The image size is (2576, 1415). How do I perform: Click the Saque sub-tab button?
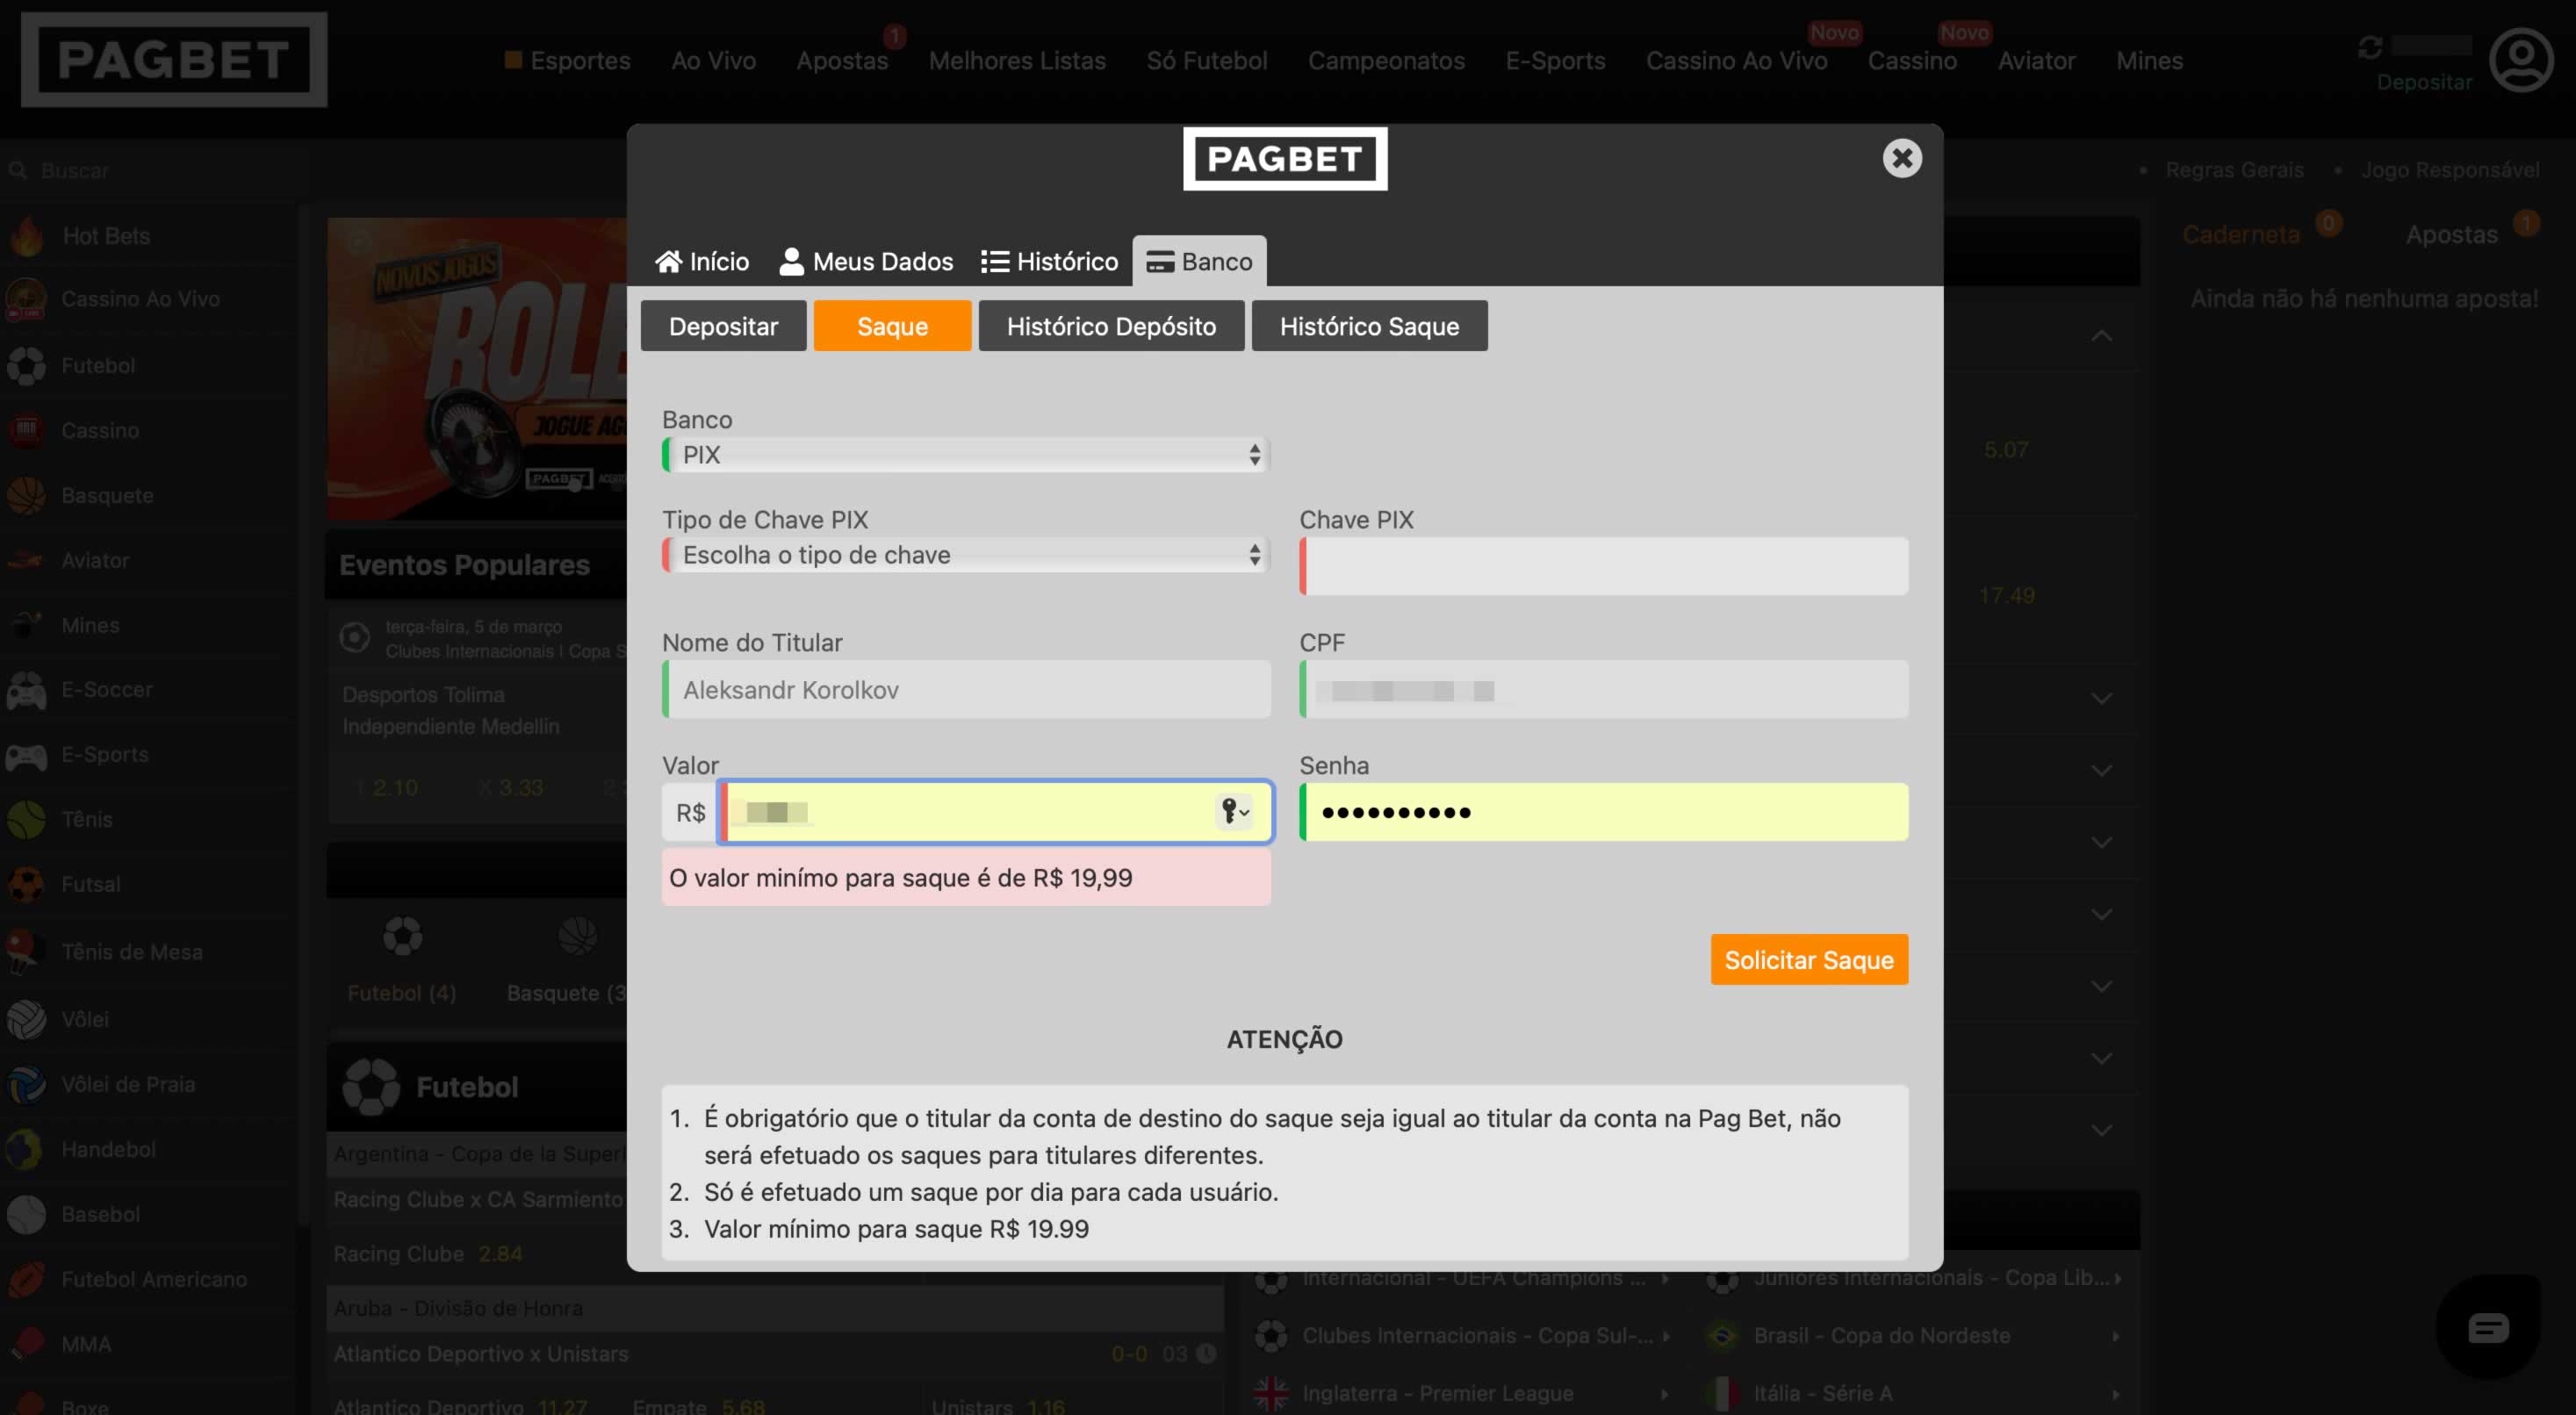(x=892, y=326)
